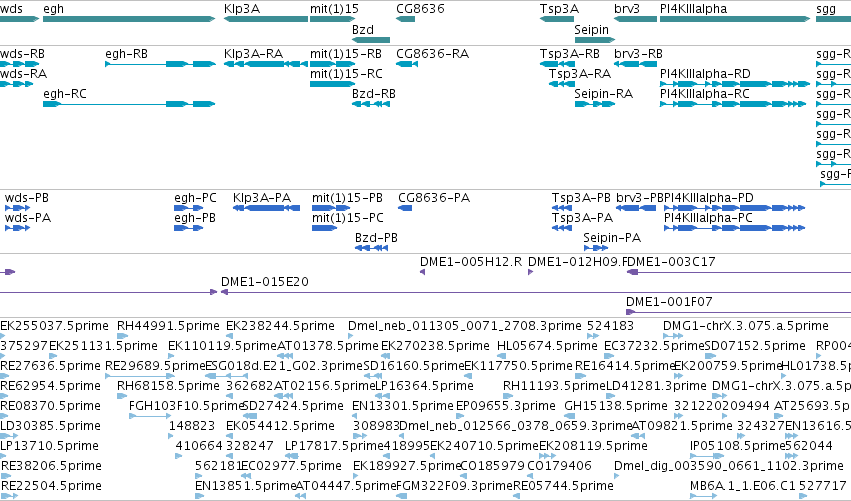Click EST FGH103F10.5prime
The width and height of the screenshot is (851, 501).
coord(185,406)
